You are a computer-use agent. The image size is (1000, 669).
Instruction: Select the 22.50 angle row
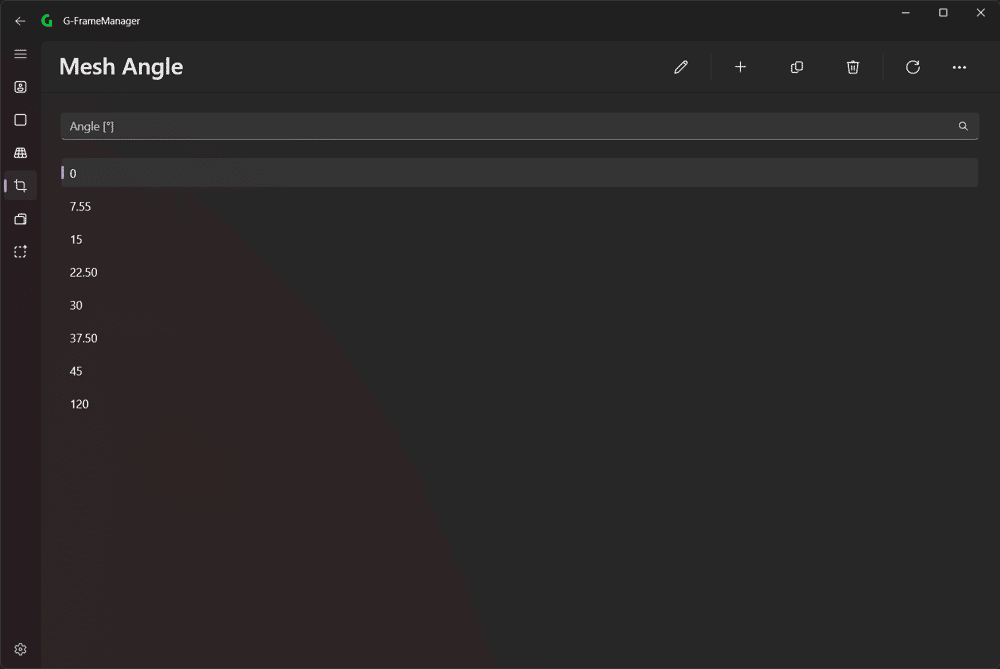519,272
